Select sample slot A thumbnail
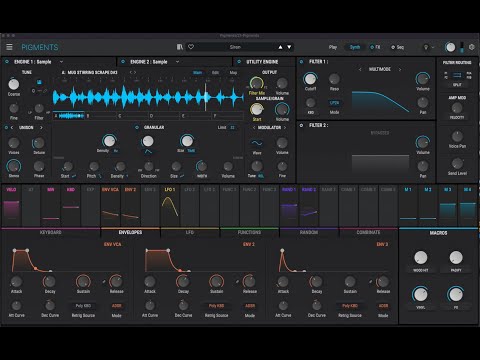 (69, 116)
